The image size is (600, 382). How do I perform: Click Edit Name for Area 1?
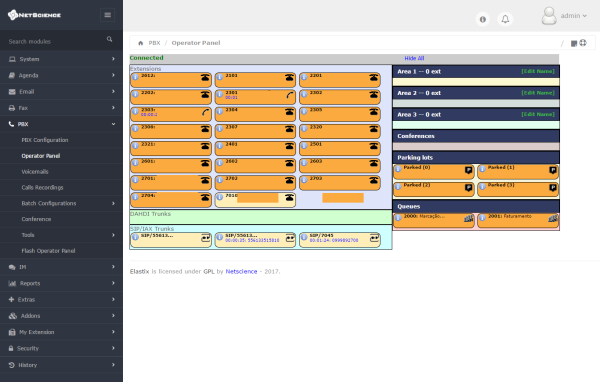(x=538, y=71)
